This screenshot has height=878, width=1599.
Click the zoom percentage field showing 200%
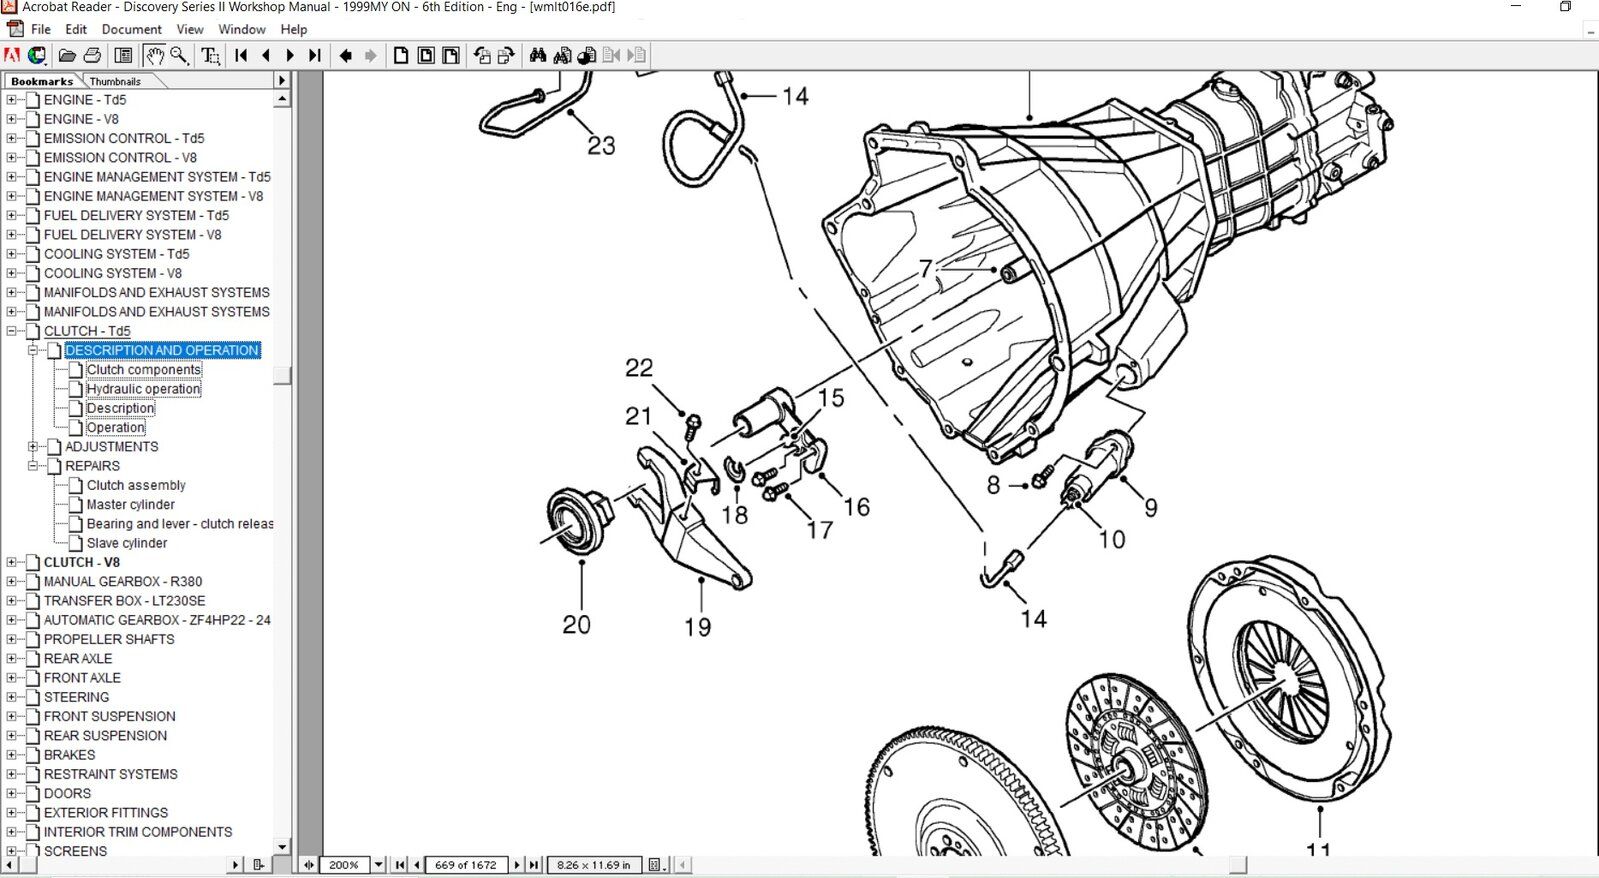344,865
